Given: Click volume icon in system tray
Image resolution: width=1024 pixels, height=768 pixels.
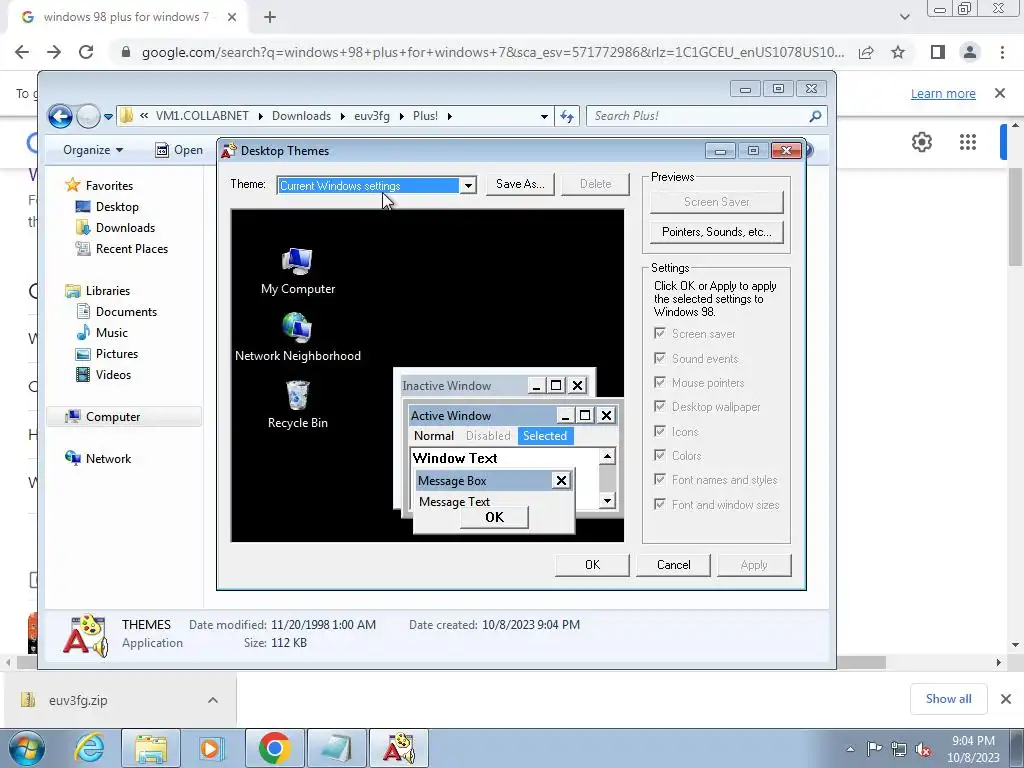Looking at the screenshot, I should [x=923, y=749].
